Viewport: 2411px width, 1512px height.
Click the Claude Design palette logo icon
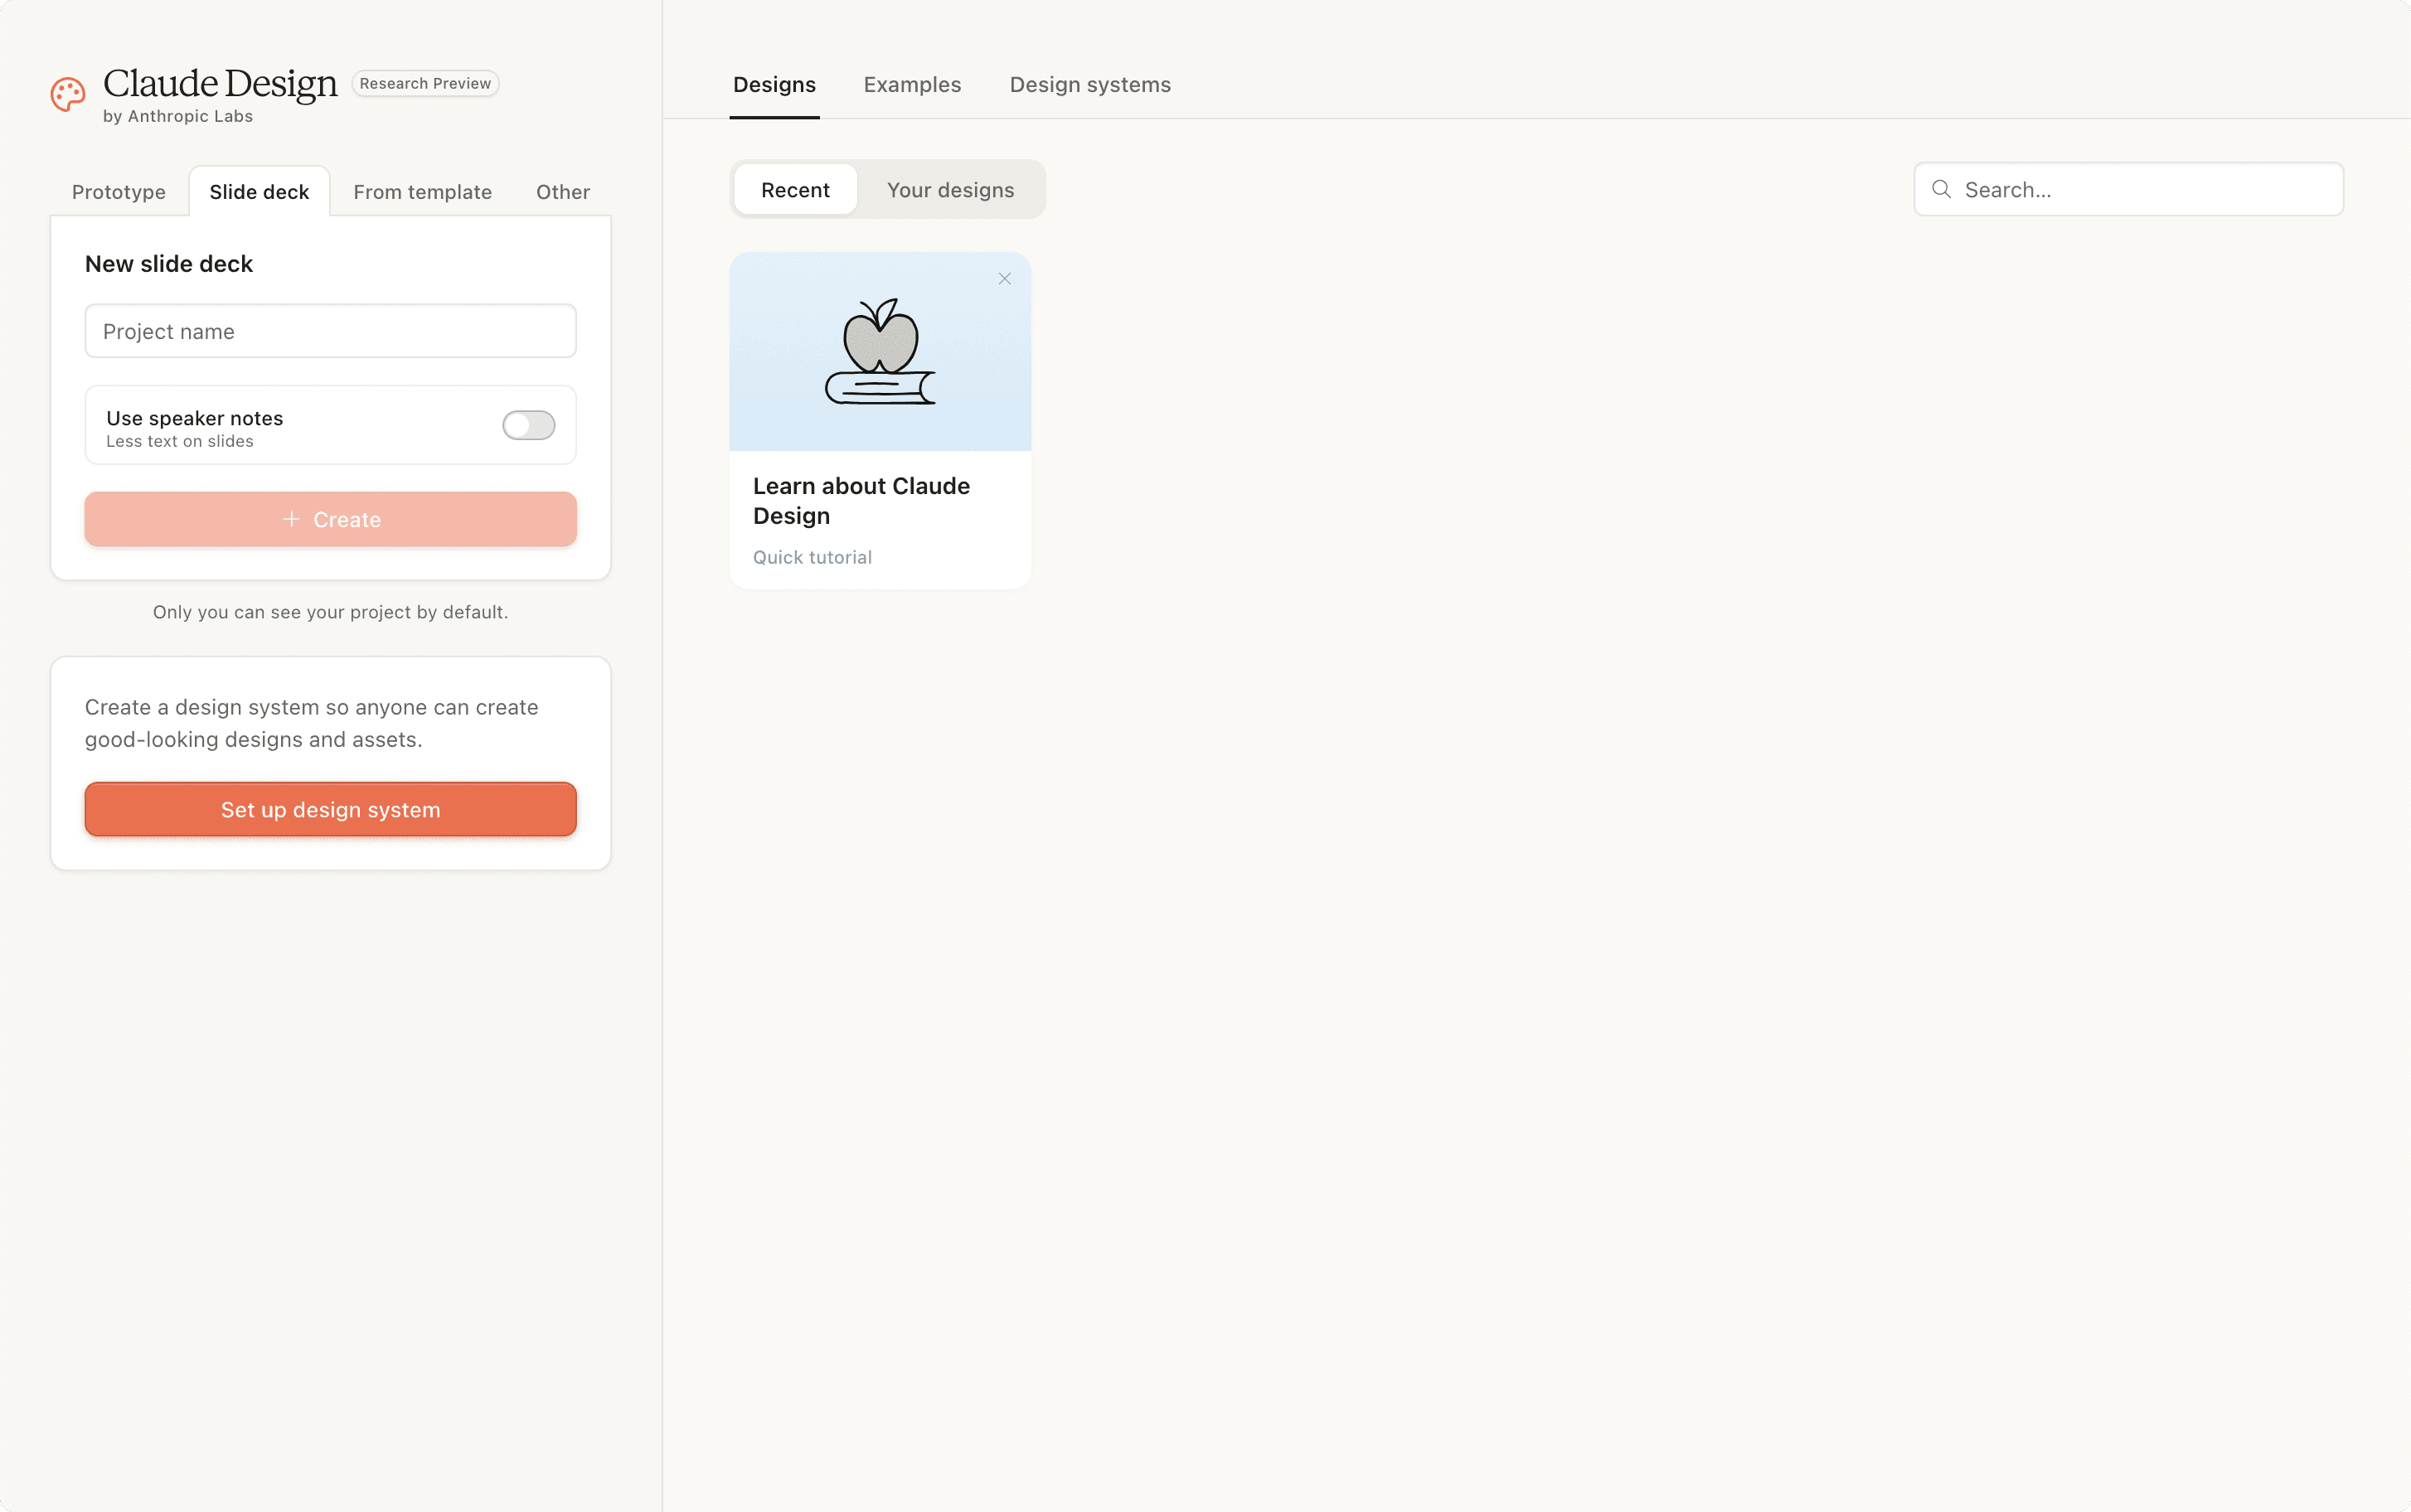pos(68,94)
